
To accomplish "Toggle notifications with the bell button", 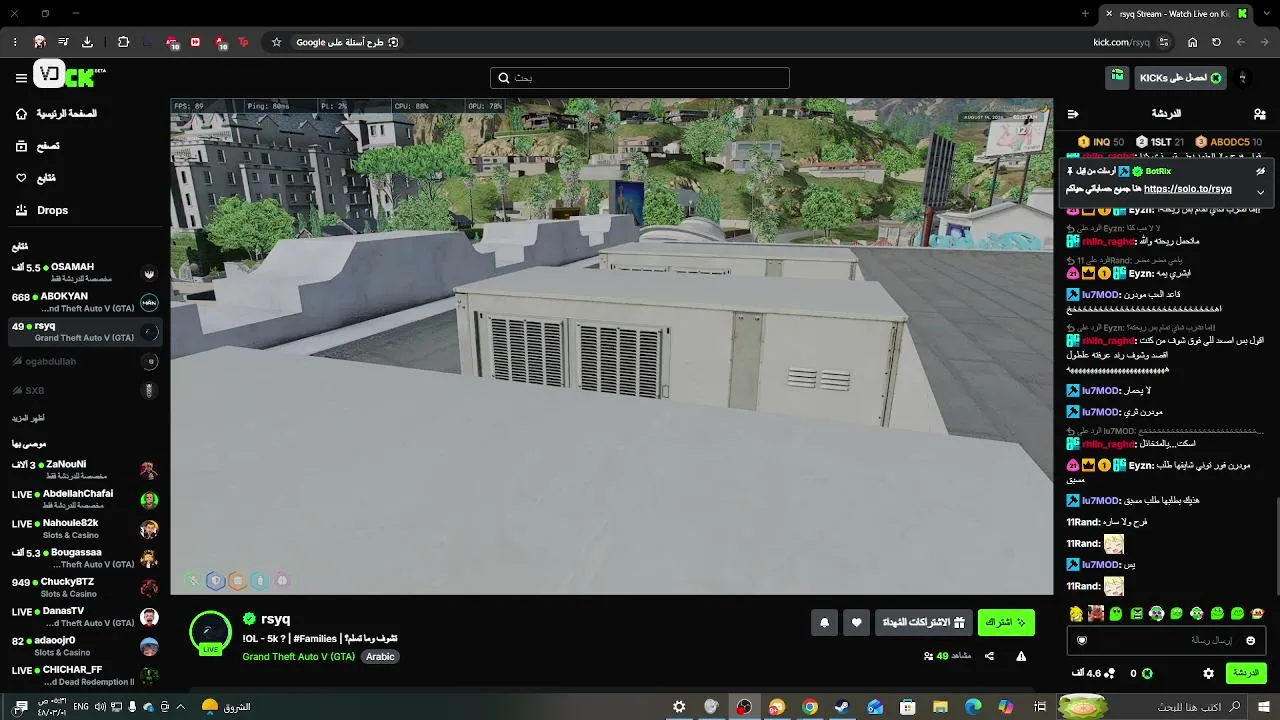I will (x=824, y=623).
